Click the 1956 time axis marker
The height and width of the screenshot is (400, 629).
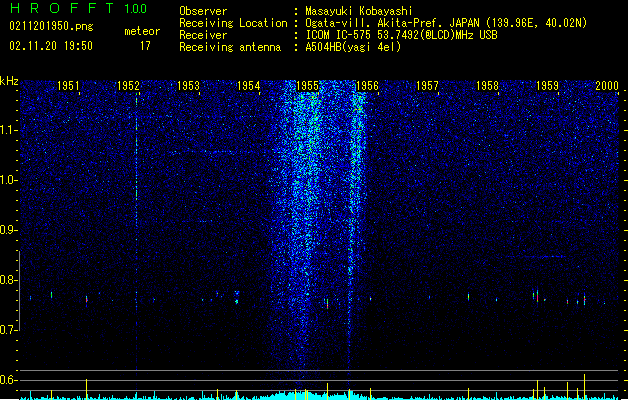pyautogui.click(x=367, y=86)
